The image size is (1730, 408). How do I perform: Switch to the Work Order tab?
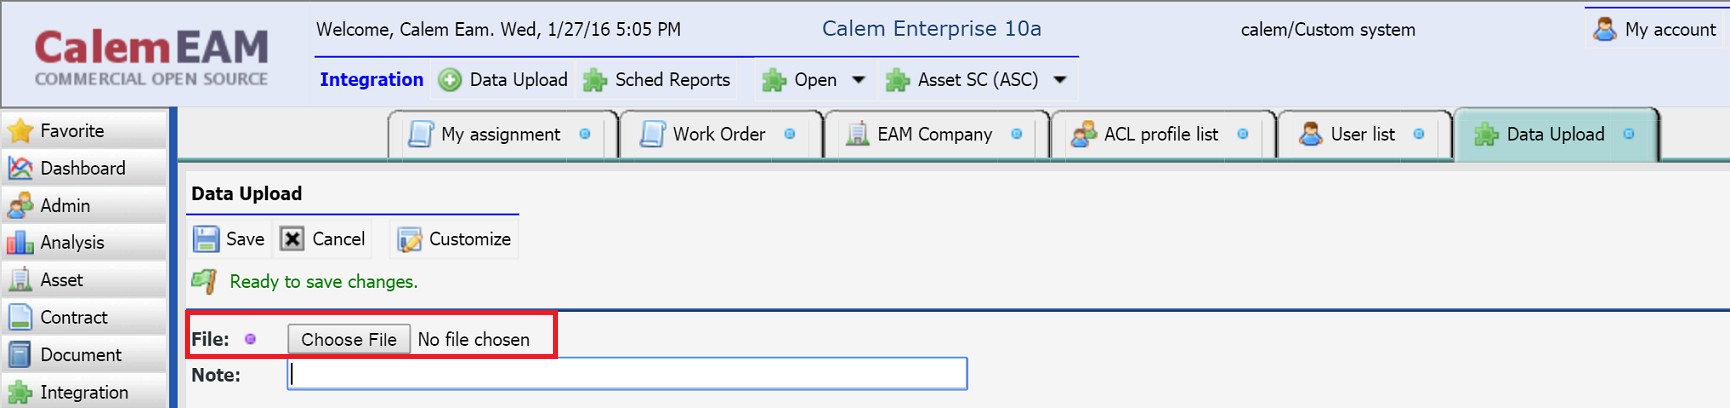pos(720,134)
